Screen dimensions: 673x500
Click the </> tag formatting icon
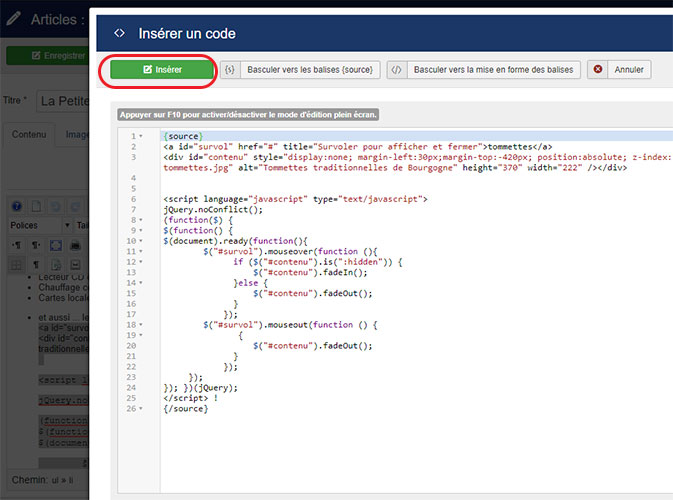click(397, 70)
